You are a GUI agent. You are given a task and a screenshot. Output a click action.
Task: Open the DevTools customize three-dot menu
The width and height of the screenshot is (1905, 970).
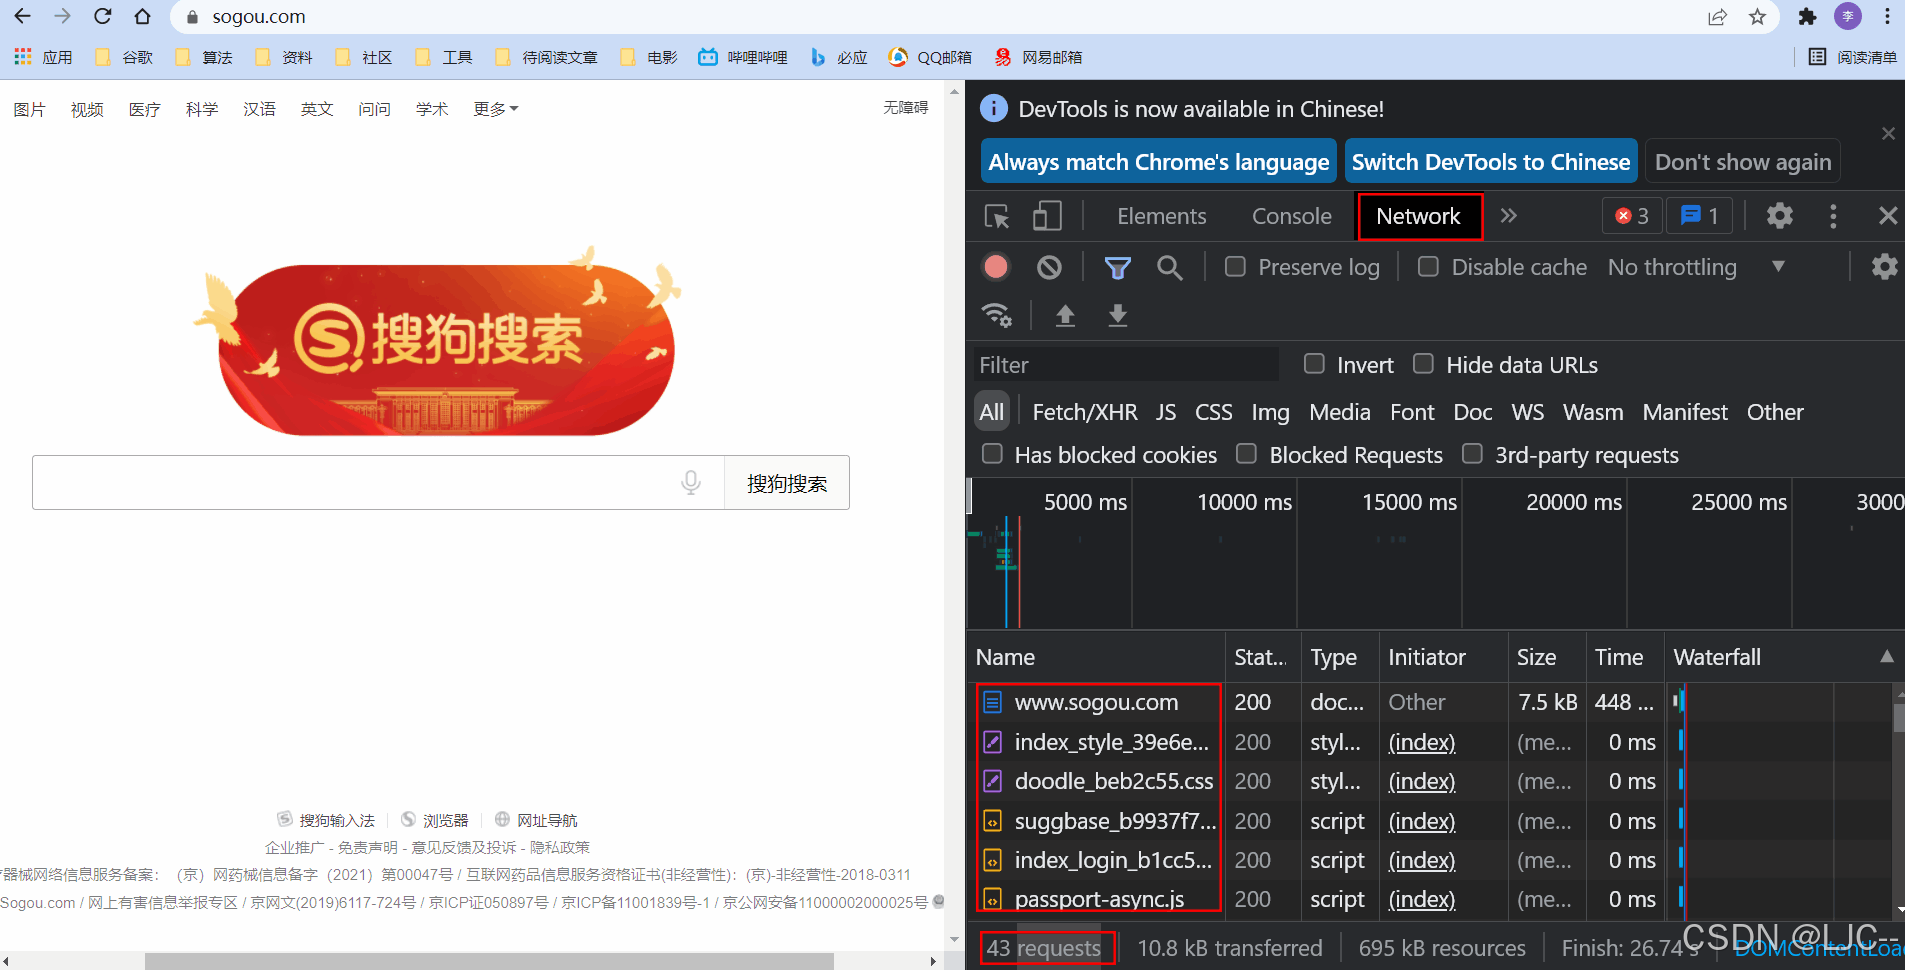pyautogui.click(x=1833, y=216)
